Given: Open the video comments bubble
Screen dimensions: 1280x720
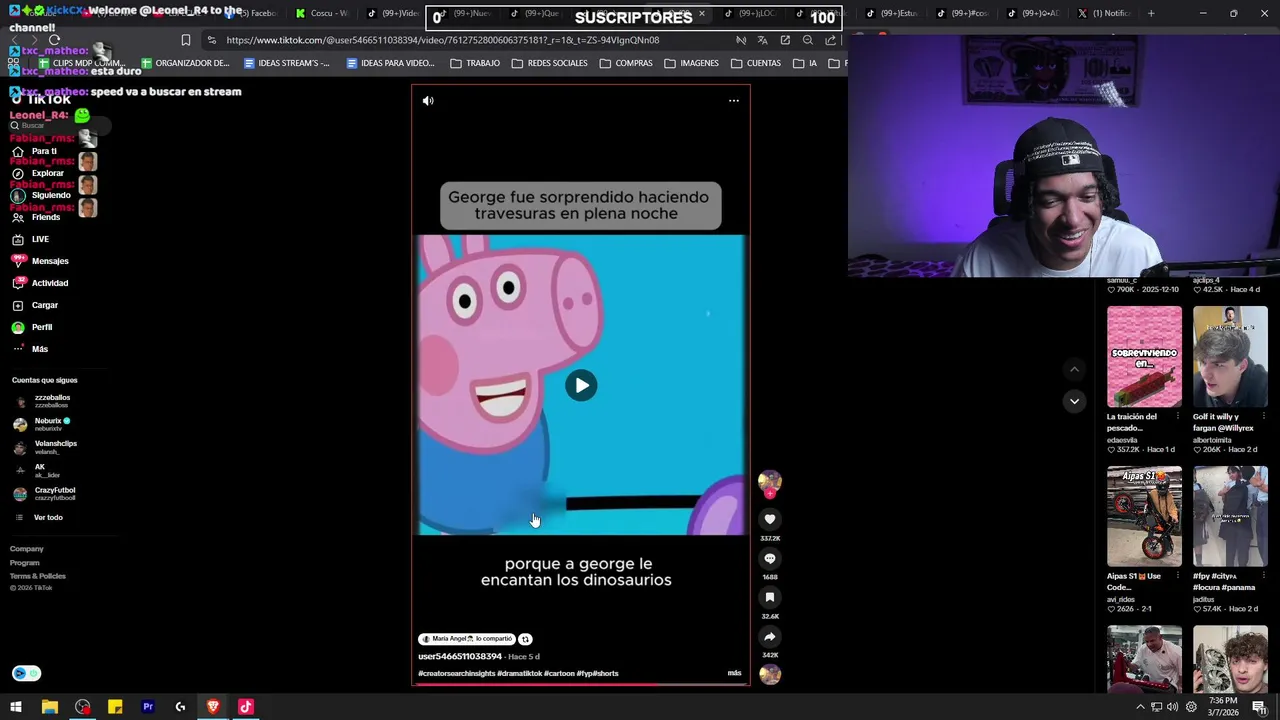Looking at the screenshot, I should (770, 558).
